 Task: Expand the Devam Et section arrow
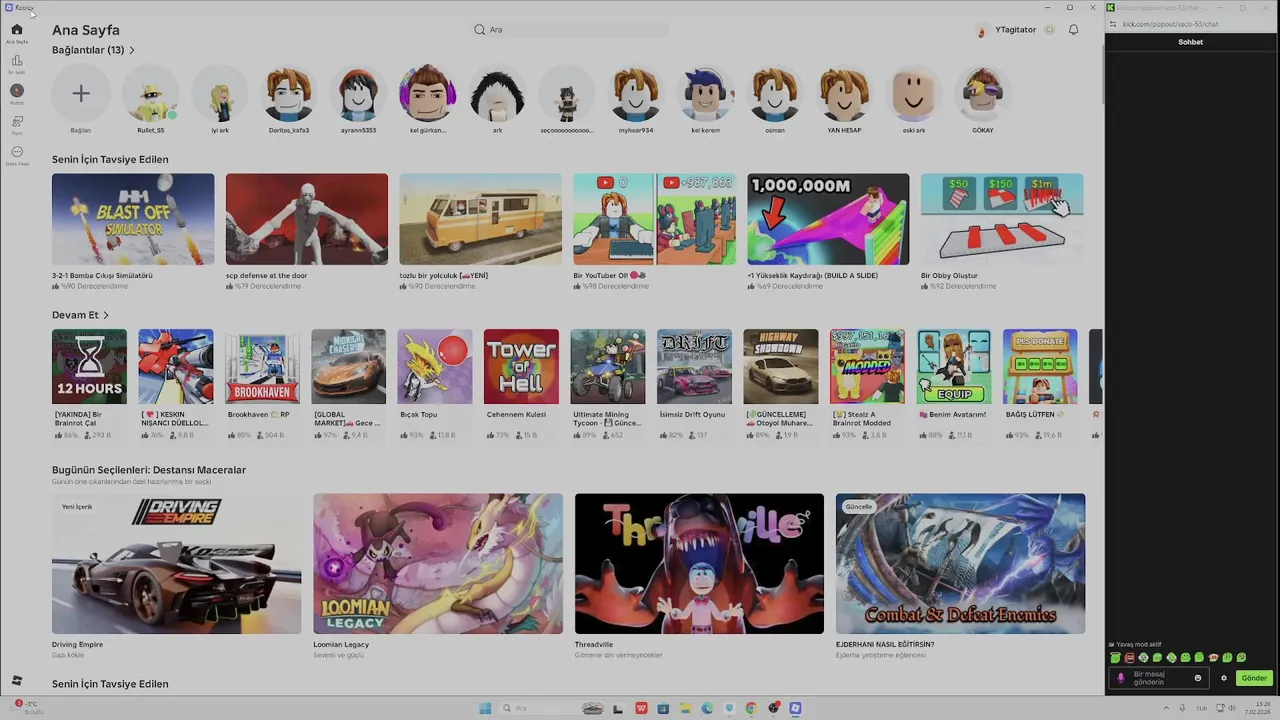click(106, 315)
